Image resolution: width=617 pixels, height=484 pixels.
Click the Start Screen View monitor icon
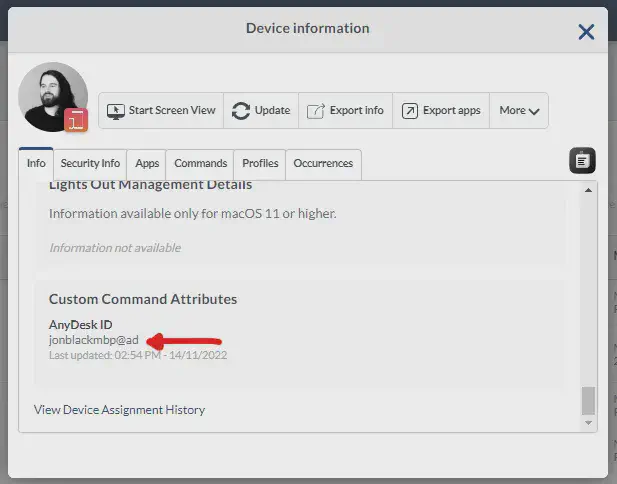(116, 110)
